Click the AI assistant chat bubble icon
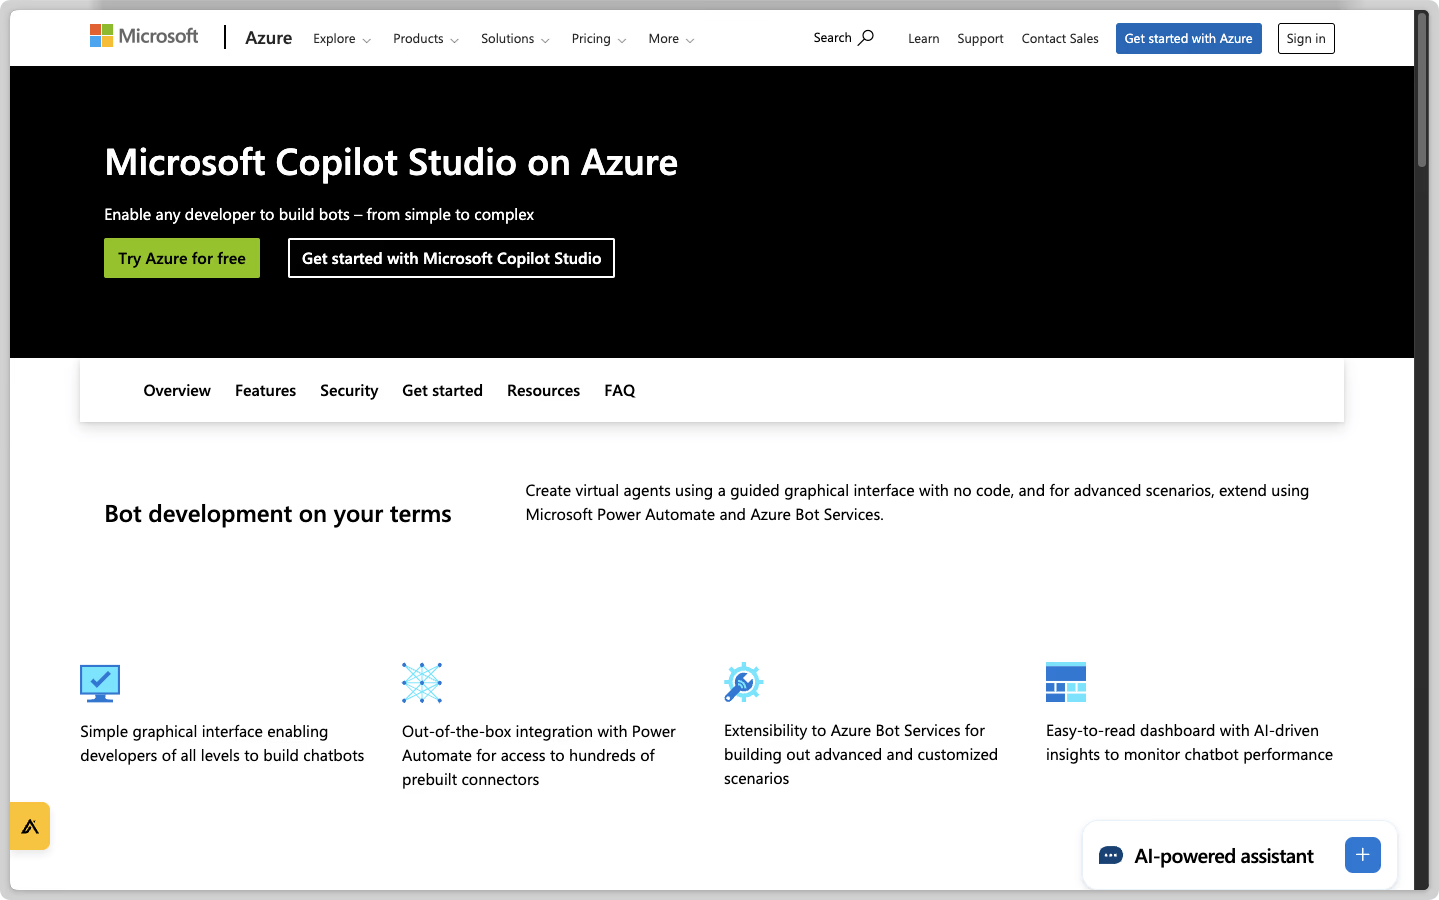 tap(1110, 856)
